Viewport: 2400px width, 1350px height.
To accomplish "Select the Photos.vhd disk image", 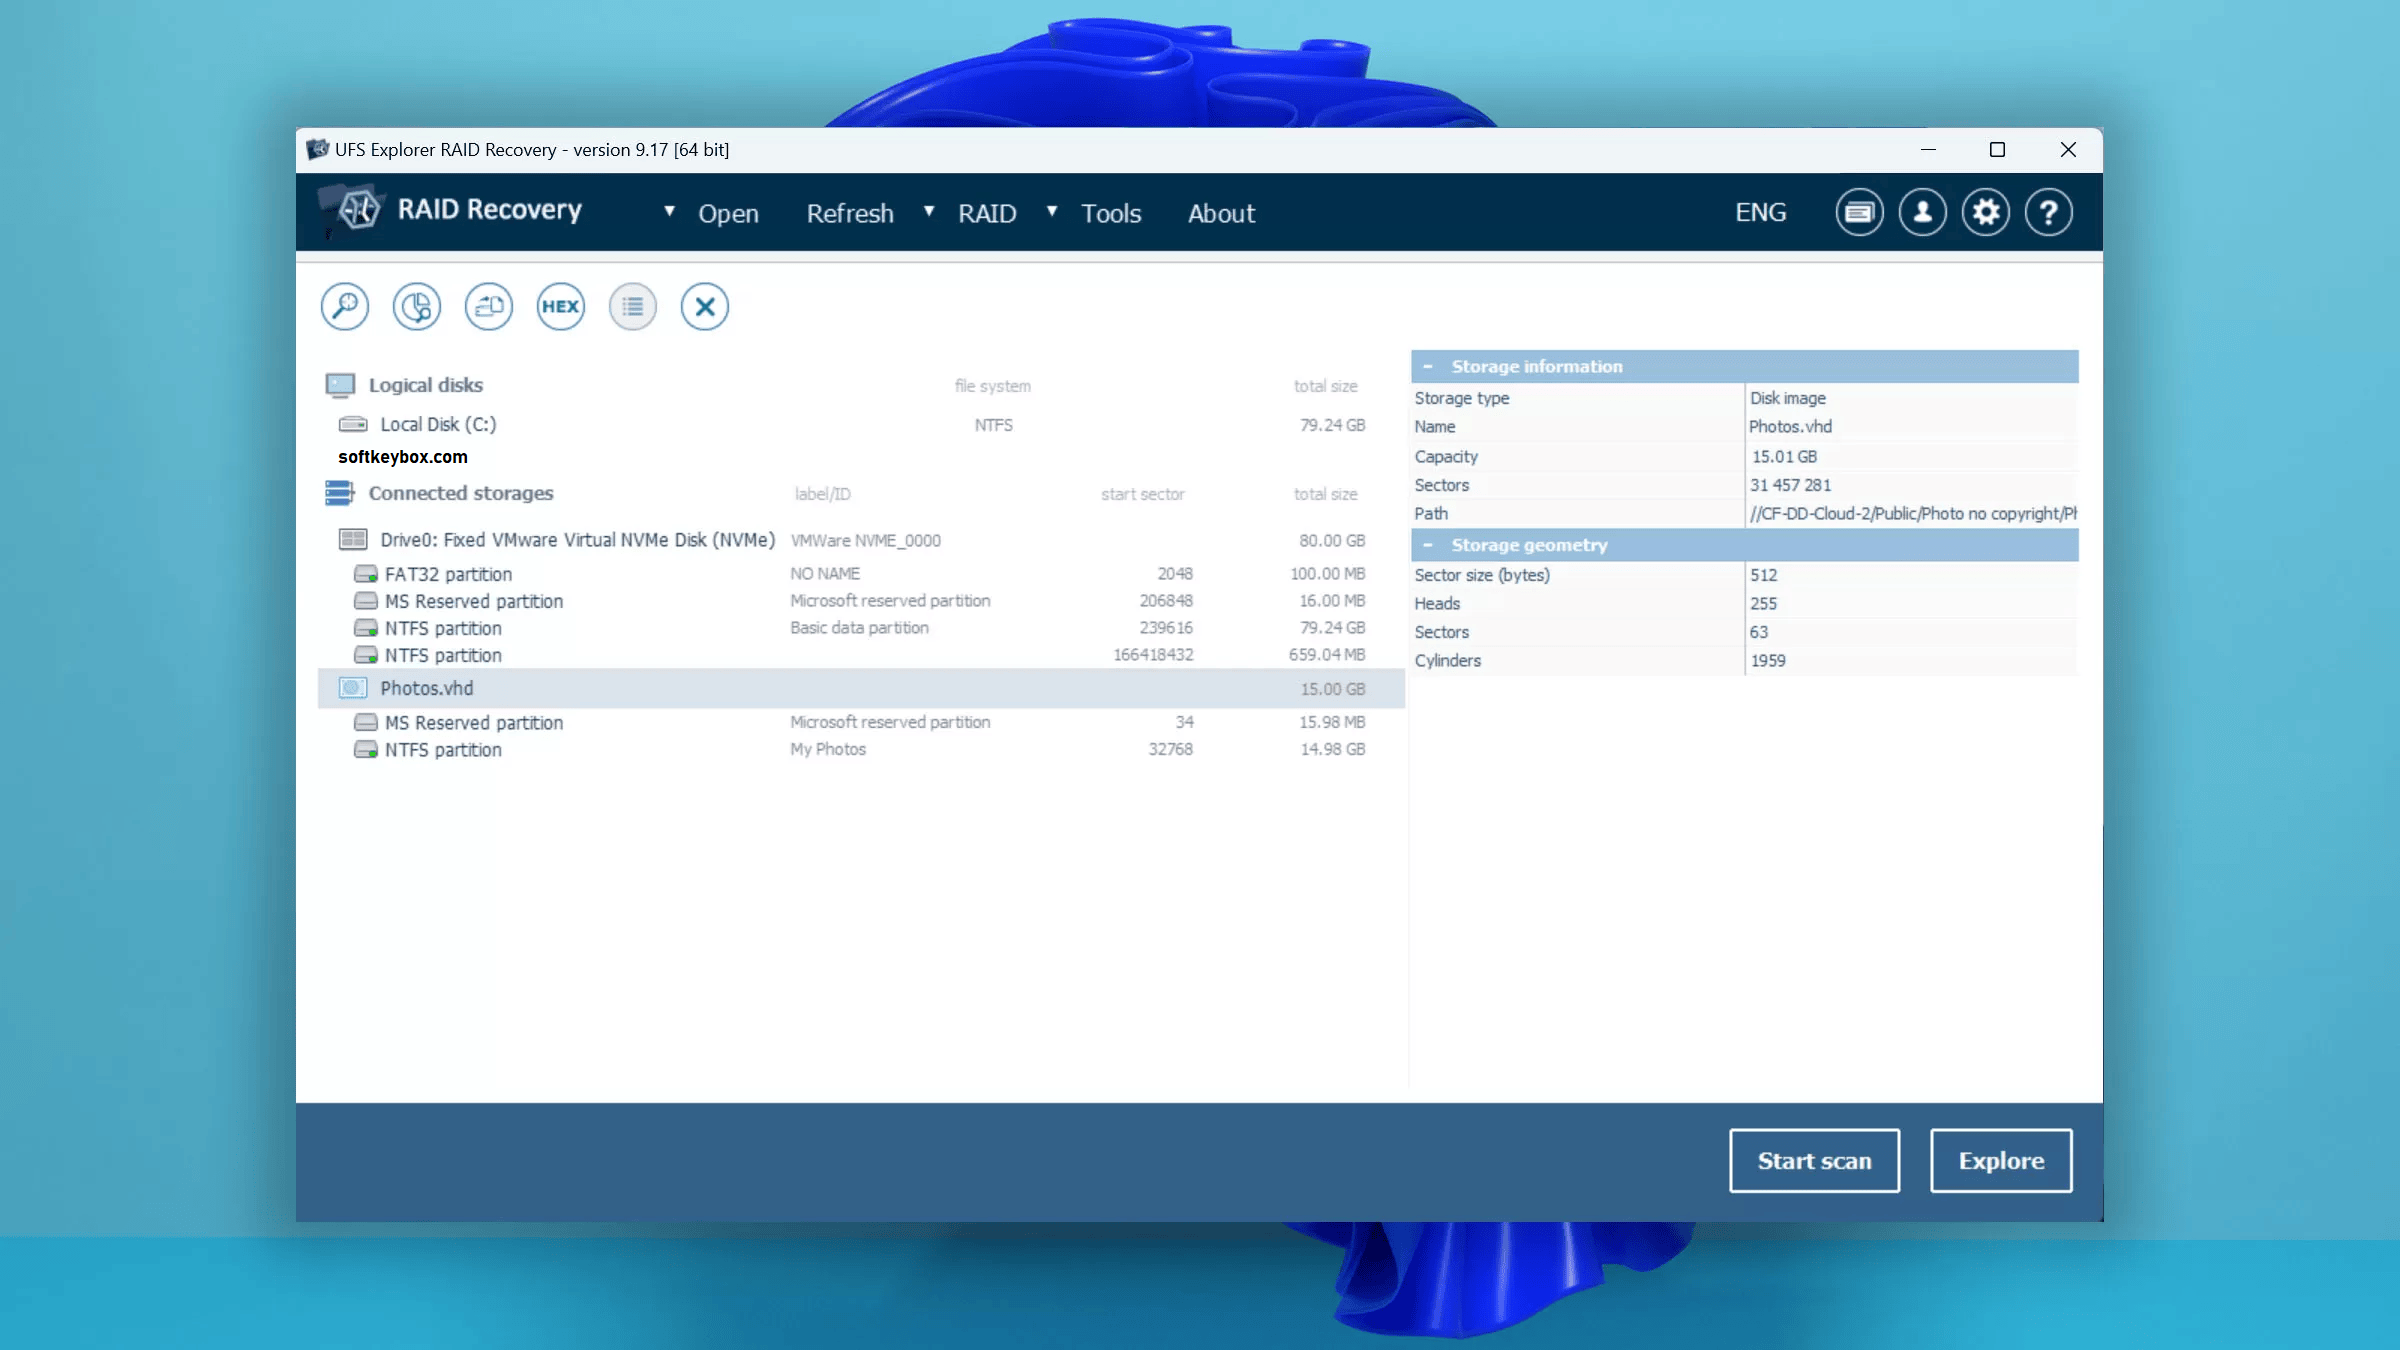I will [428, 688].
